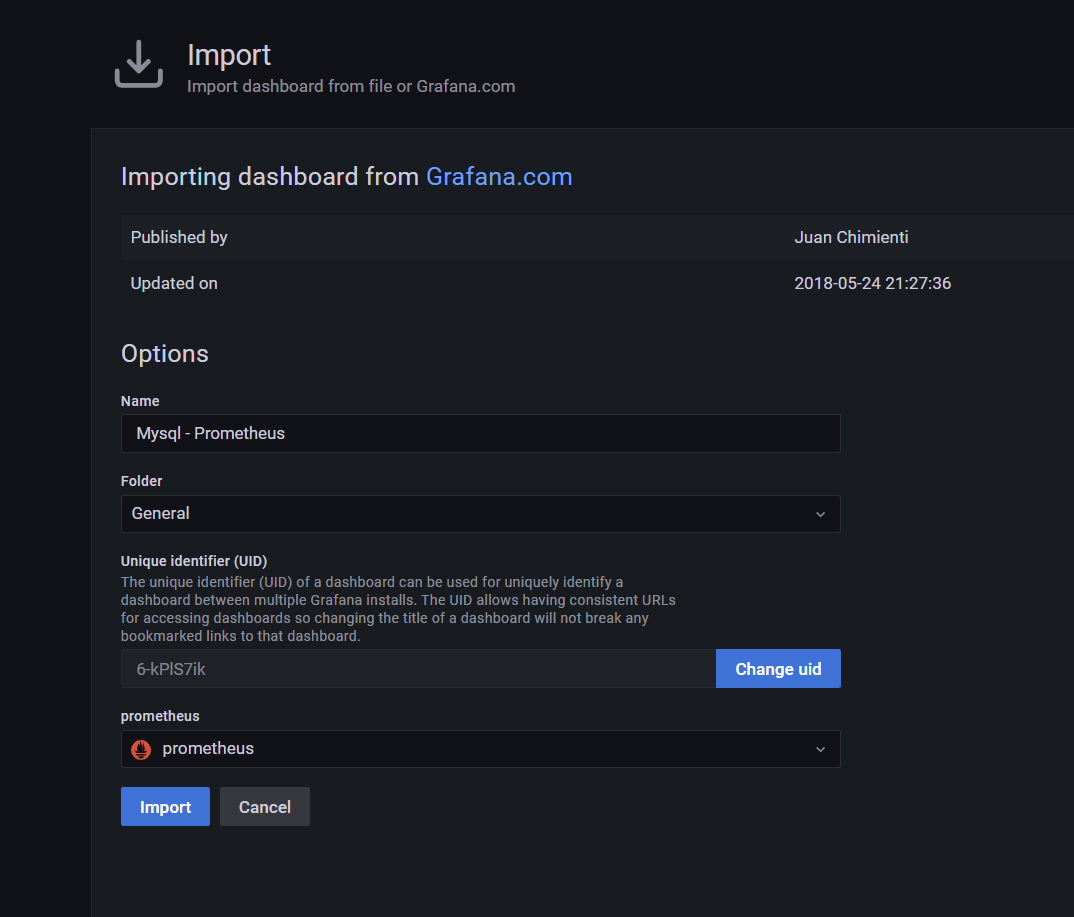This screenshot has height=917, width=1074.
Task: Select 'Import dashboard from file or Grafana.com' subtitle
Action: [x=351, y=86]
